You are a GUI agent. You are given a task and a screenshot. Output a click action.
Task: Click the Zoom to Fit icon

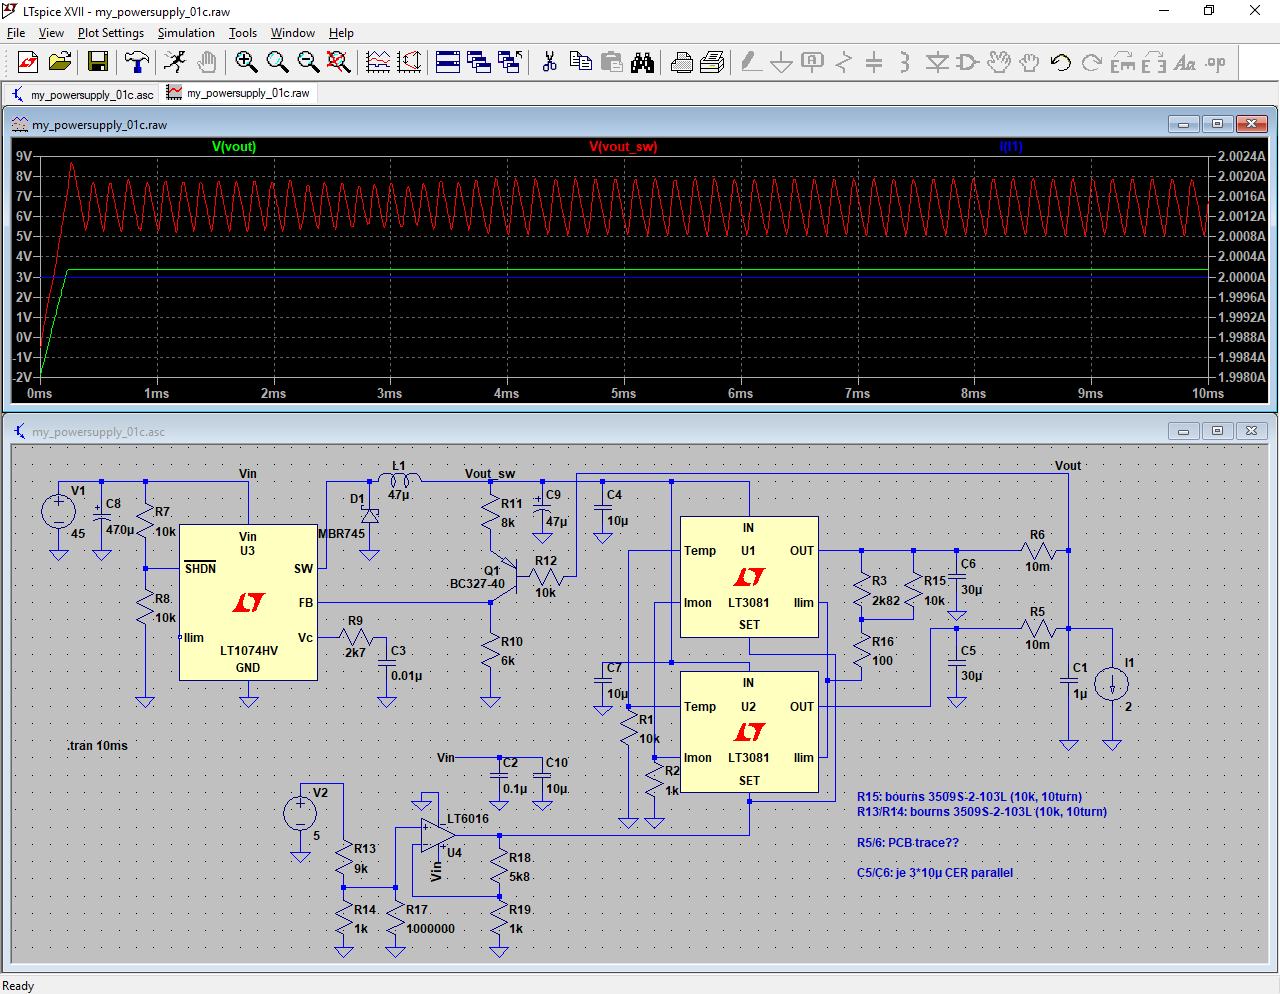339,62
